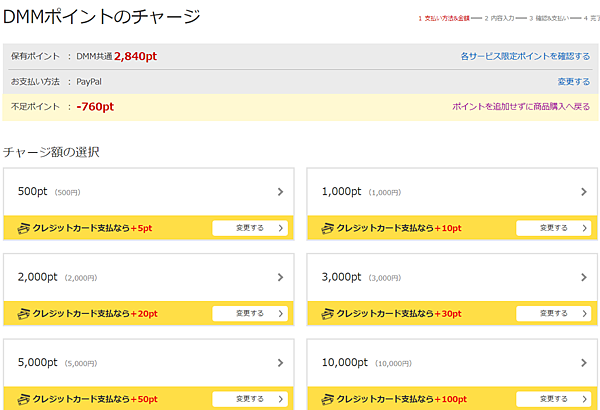Select the 1,000pt charge amount chevron
Image resolution: width=600 pixels, height=410 pixels.
point(584,192)
